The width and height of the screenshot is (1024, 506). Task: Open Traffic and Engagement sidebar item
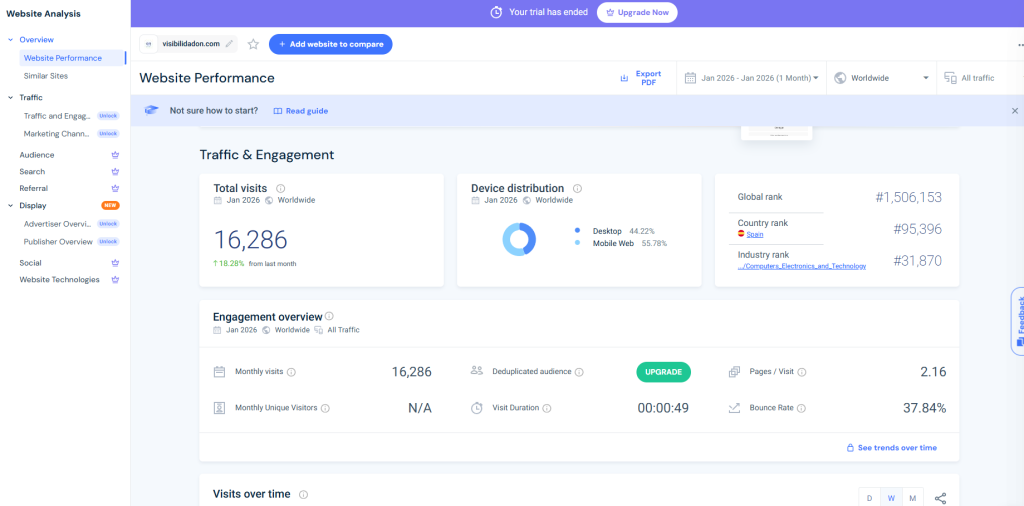click(57, 116)
